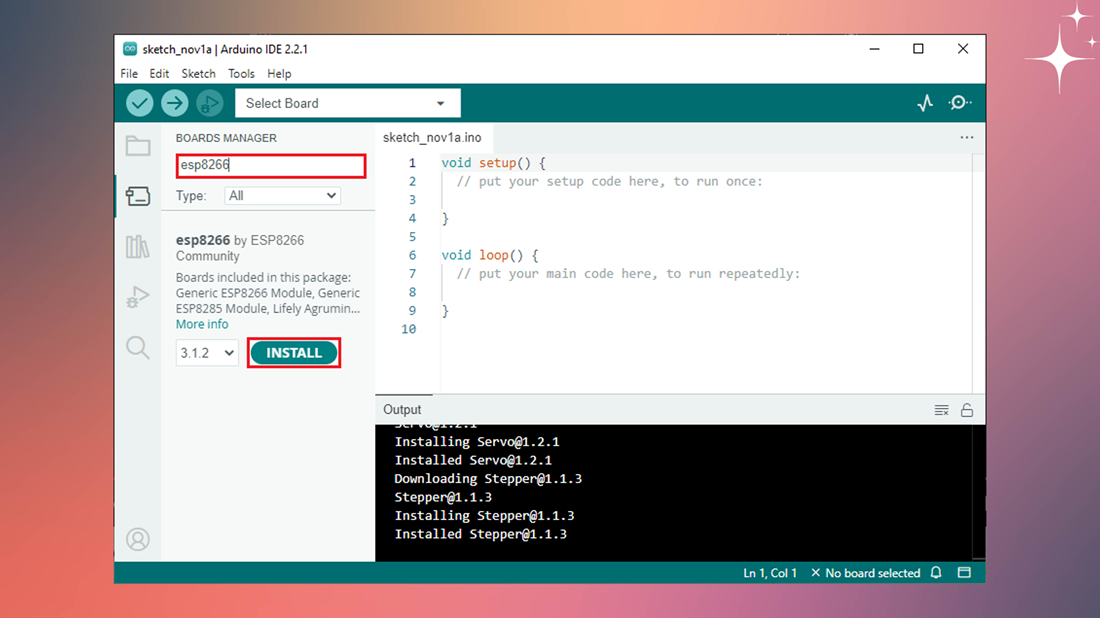The image size is (1100, 618).
Task: Open the Type filter dropdown
Action: click(282, 196)
